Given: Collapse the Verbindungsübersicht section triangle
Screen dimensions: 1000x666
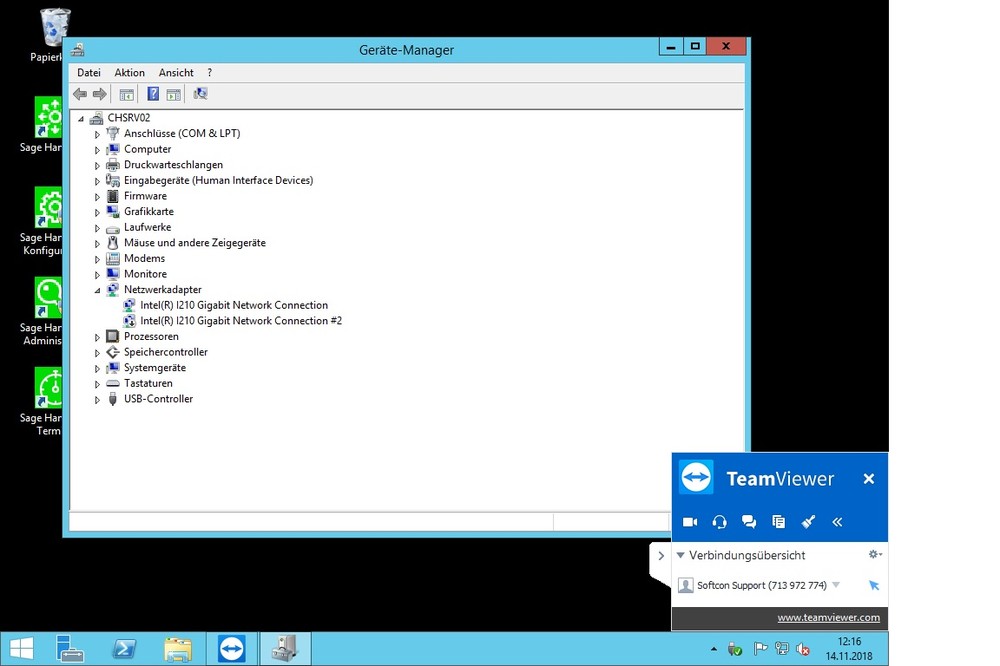Looking at the screenshot, I should point(681,555).
